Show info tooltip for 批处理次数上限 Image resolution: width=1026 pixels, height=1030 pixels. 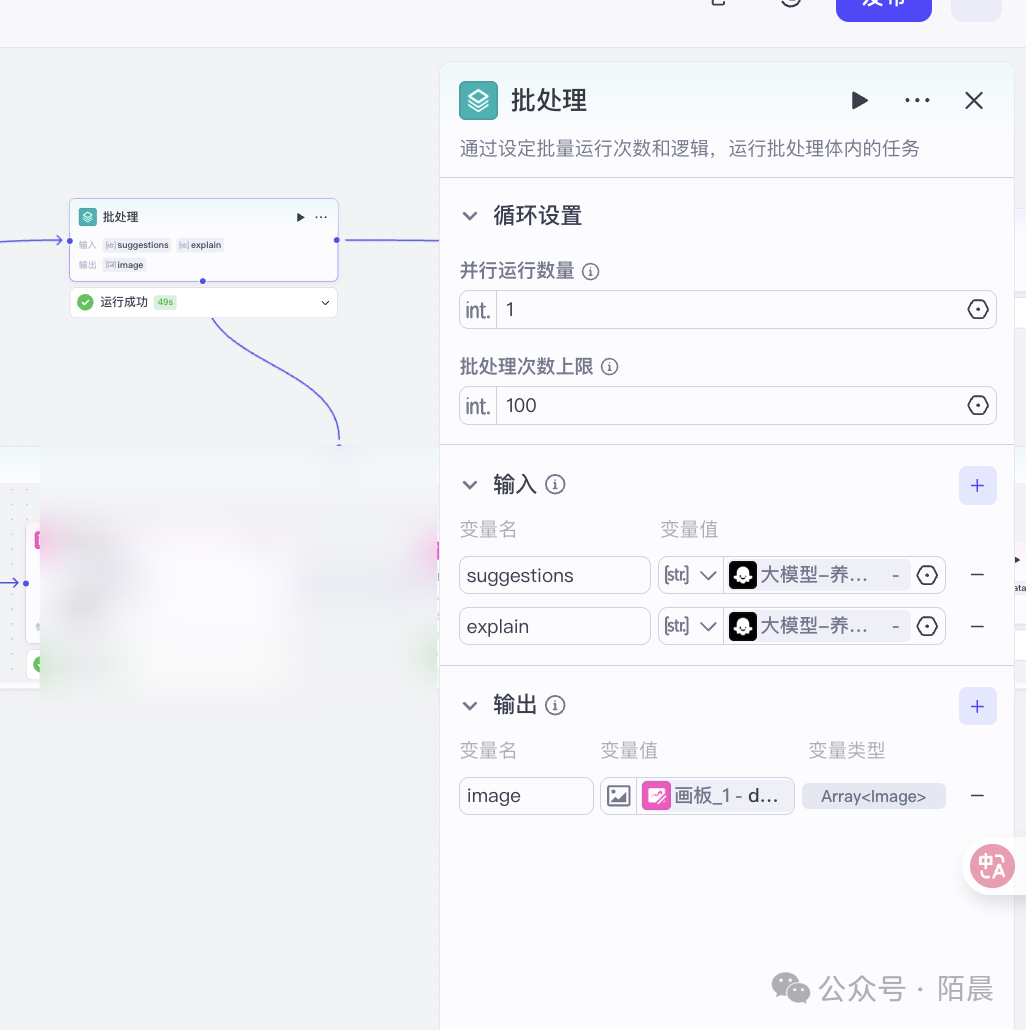point(610,367)
